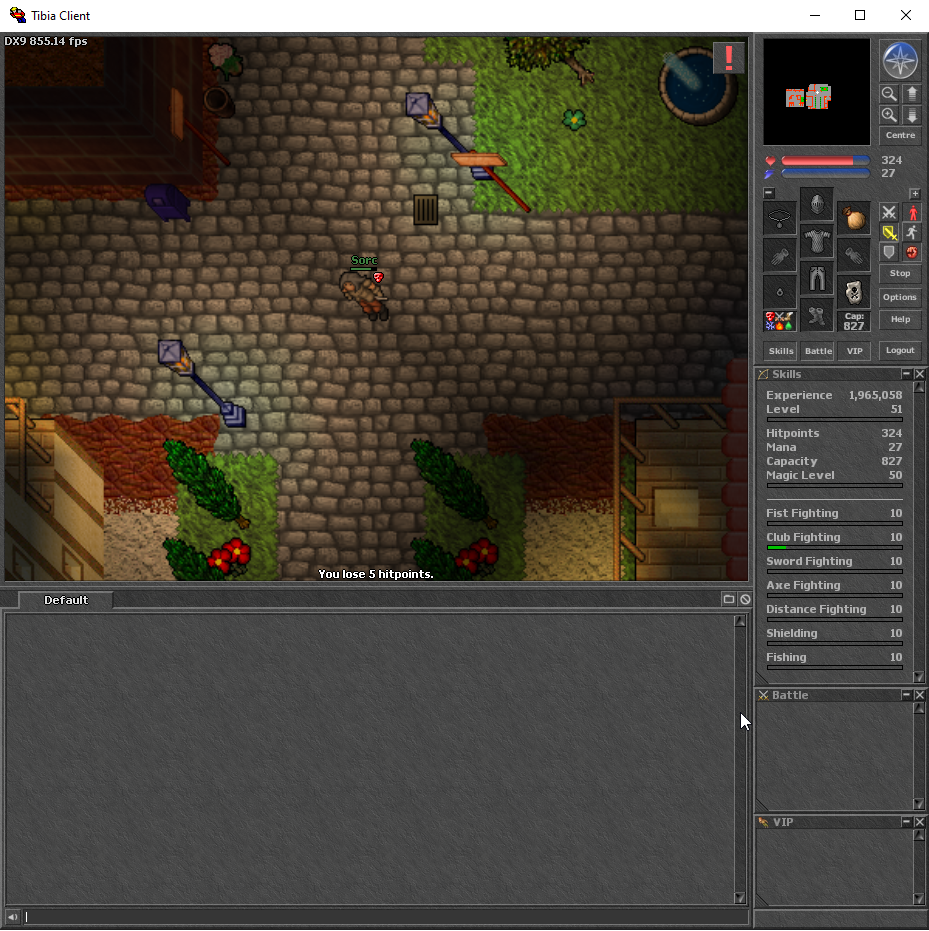Close the Battle panel
Image resolution: width=929 pixels, height=931 pixels.
coord(920,695)
